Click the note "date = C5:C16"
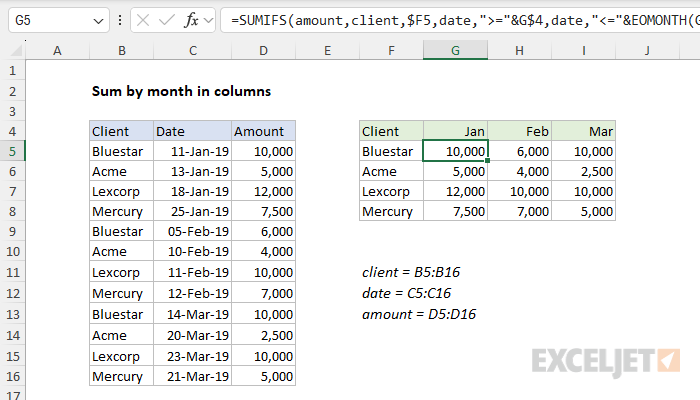The width and height of the screenshot is (700, 400). tap(406, 293)
